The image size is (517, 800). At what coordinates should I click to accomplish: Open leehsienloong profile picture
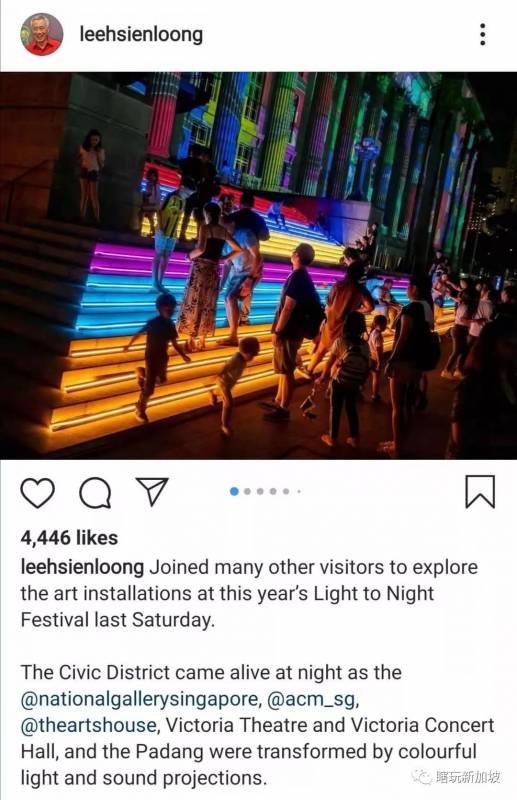(x=42, y=34)
